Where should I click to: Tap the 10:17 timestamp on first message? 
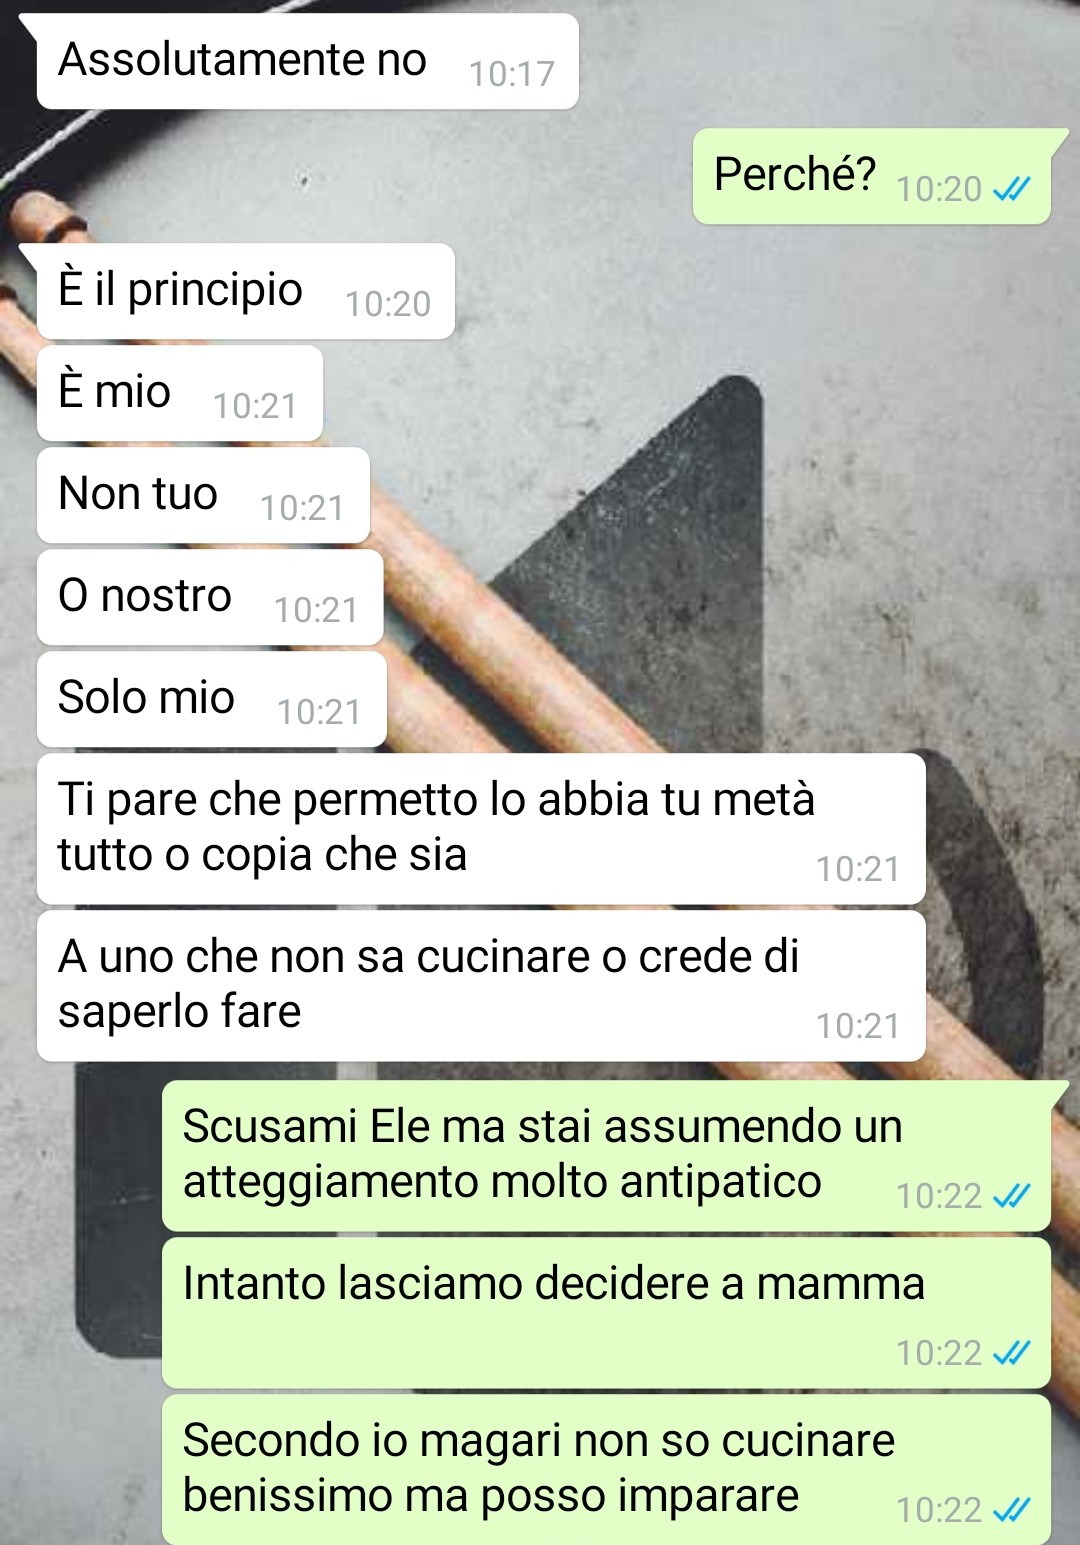(512, 74)
